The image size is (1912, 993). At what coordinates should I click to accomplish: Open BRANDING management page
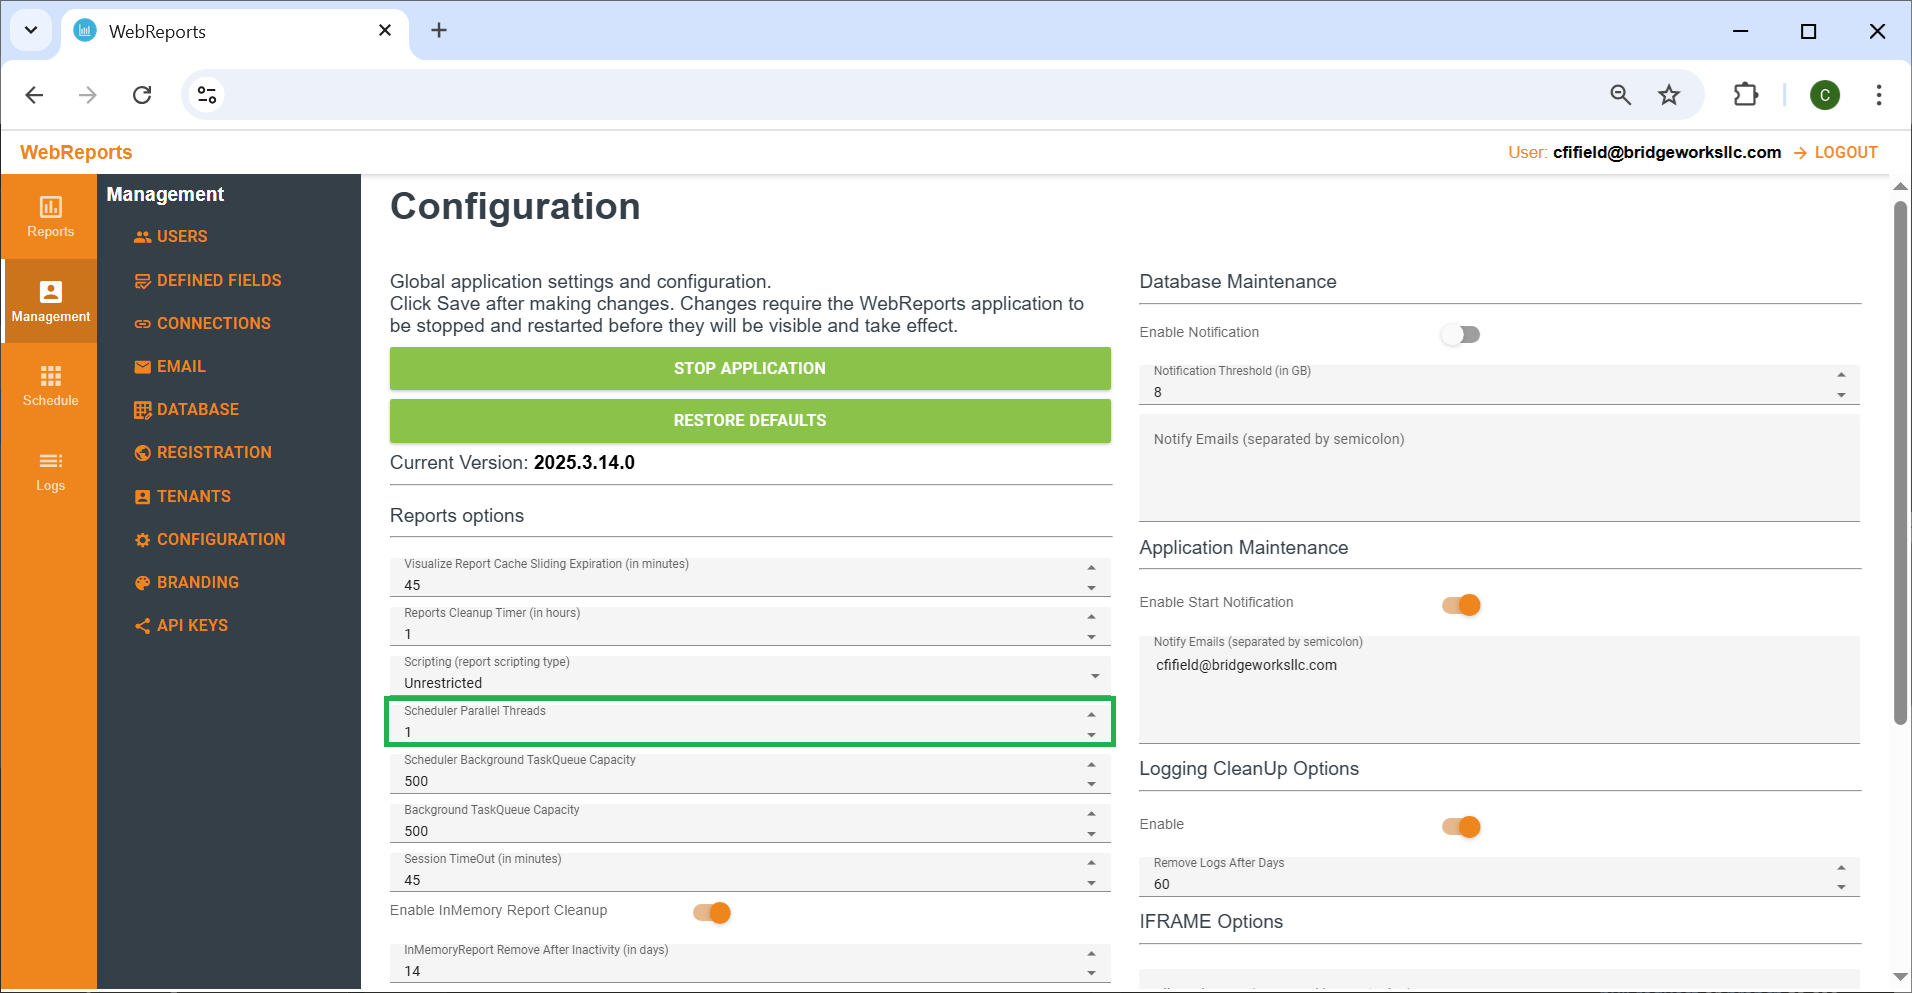coord(198,583)
